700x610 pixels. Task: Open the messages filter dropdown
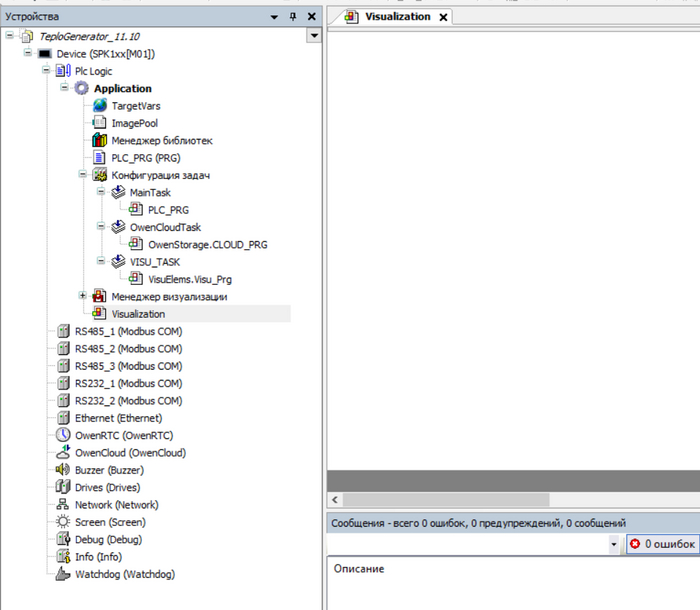615,543
